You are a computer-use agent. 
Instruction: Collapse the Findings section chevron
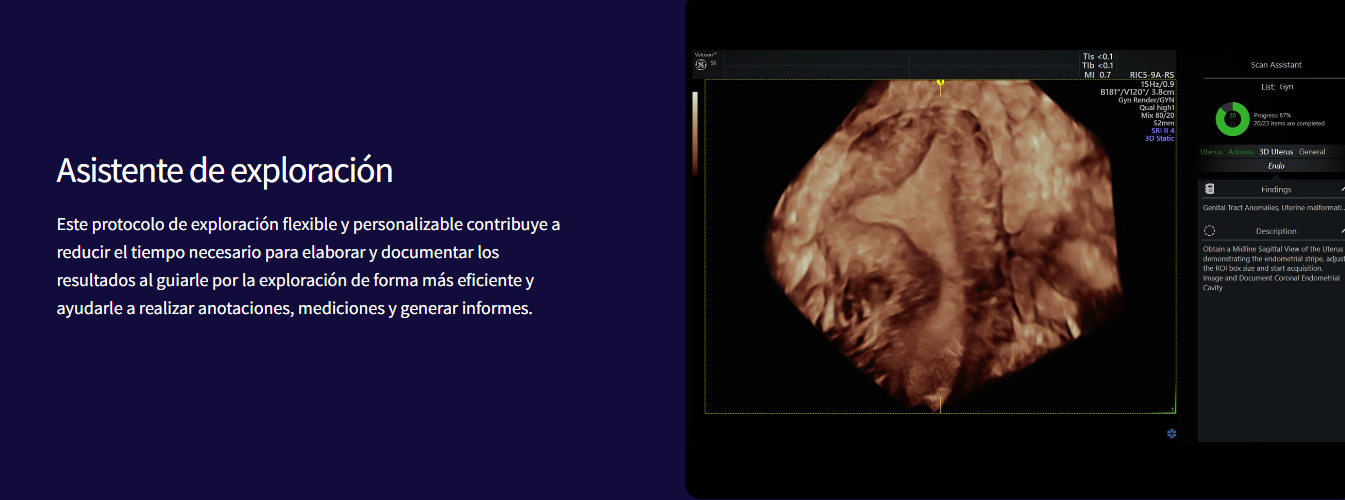[1341, 189]
